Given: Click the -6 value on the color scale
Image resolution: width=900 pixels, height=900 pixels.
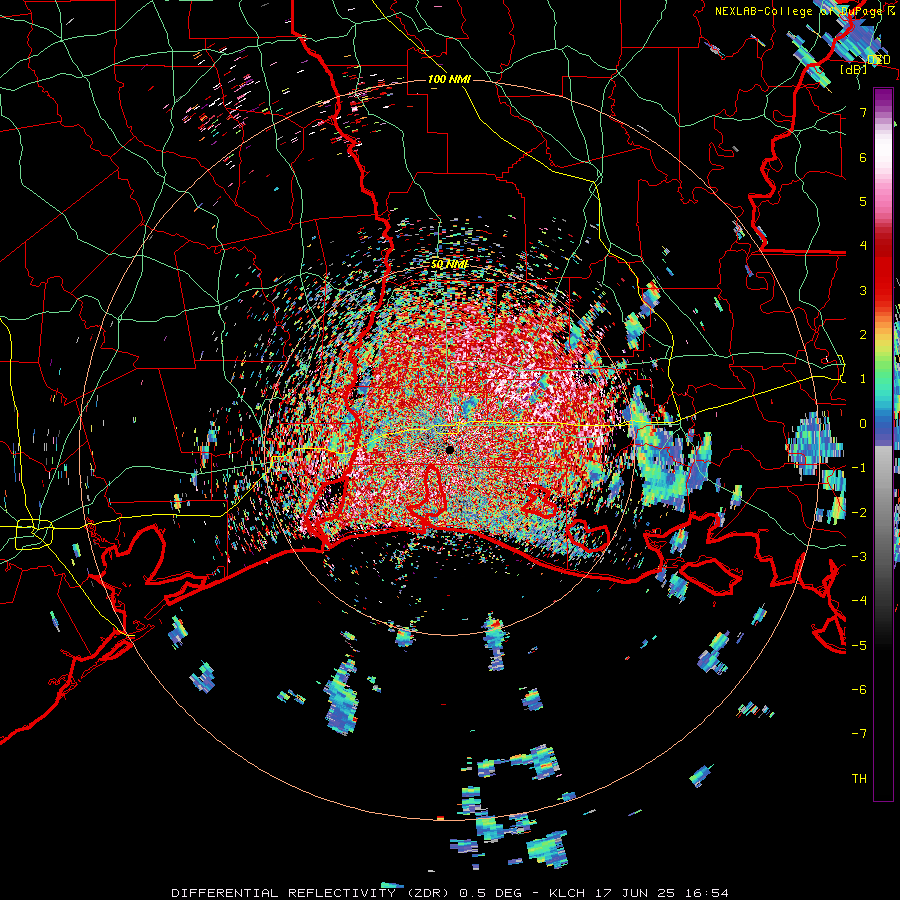Looking at the screenshot, I should click(859, 690).
